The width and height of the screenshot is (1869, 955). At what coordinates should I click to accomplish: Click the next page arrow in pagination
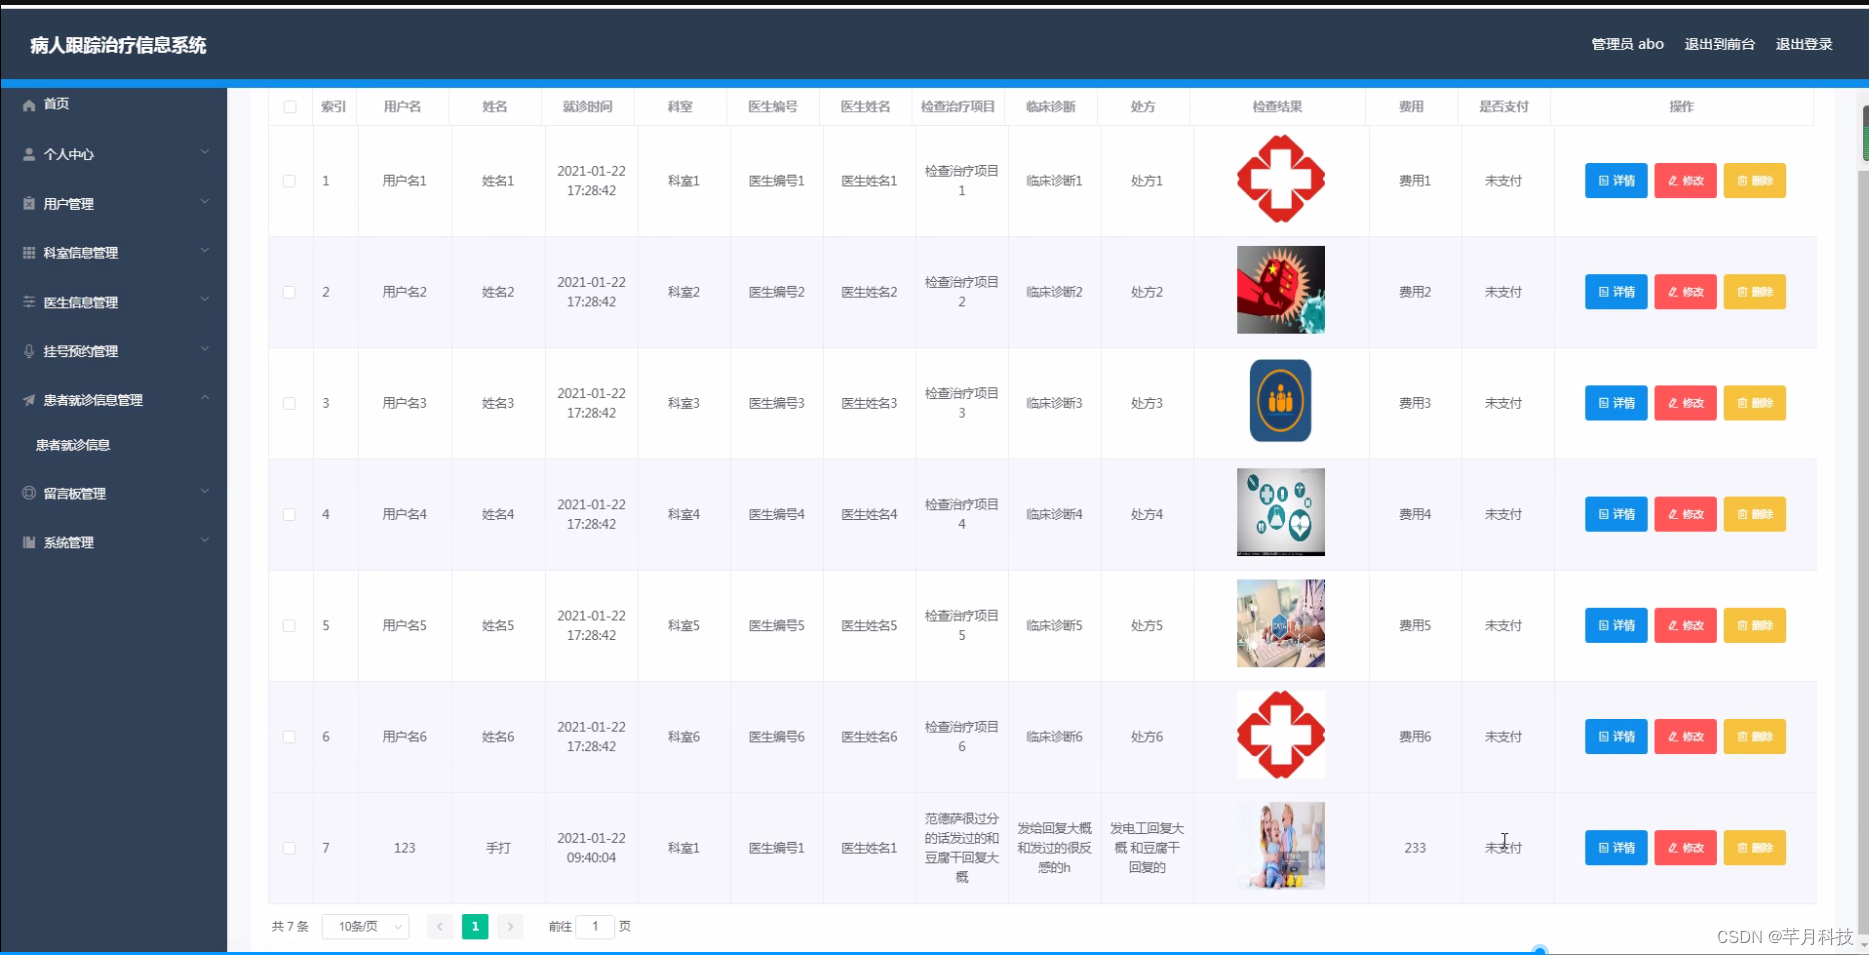(x=510, y=926)
